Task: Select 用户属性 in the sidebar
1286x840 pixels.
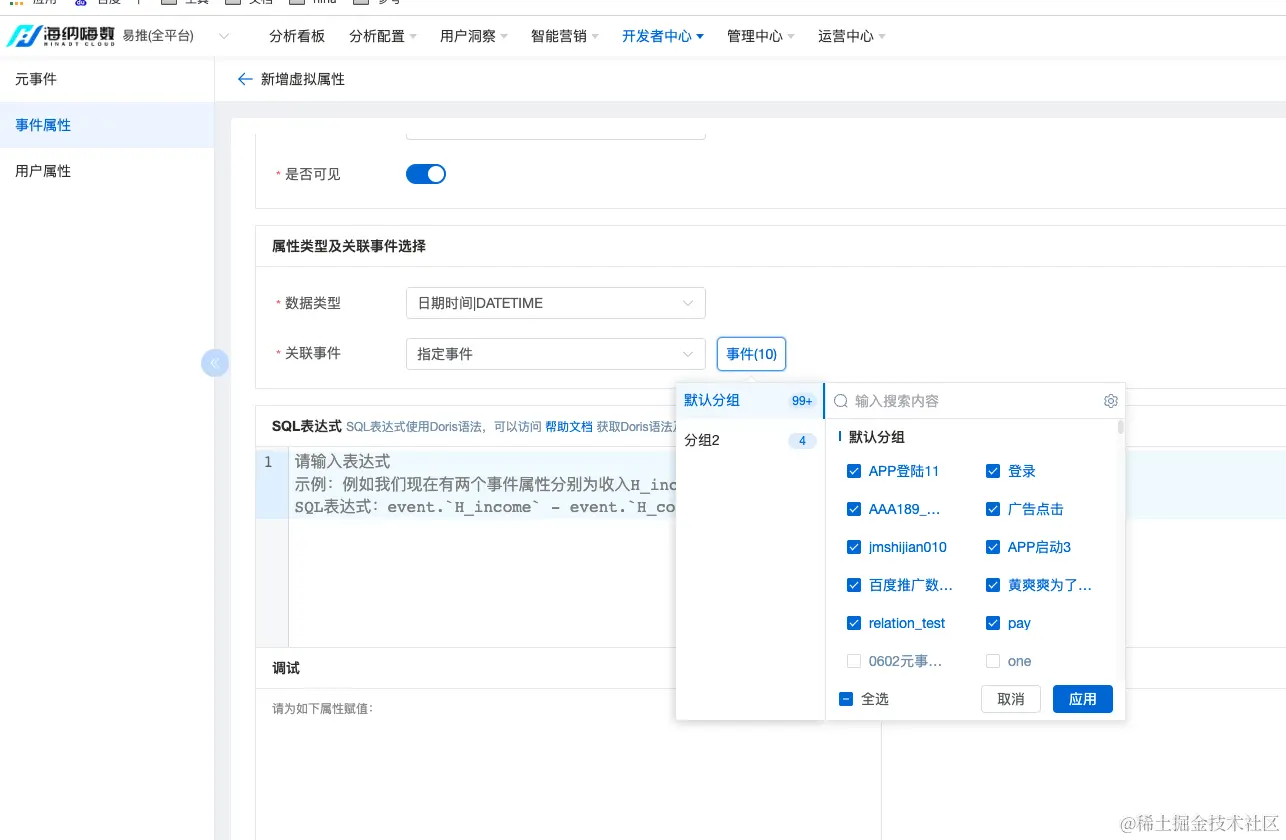Action: pyautogui.click(x=107, y=171)
